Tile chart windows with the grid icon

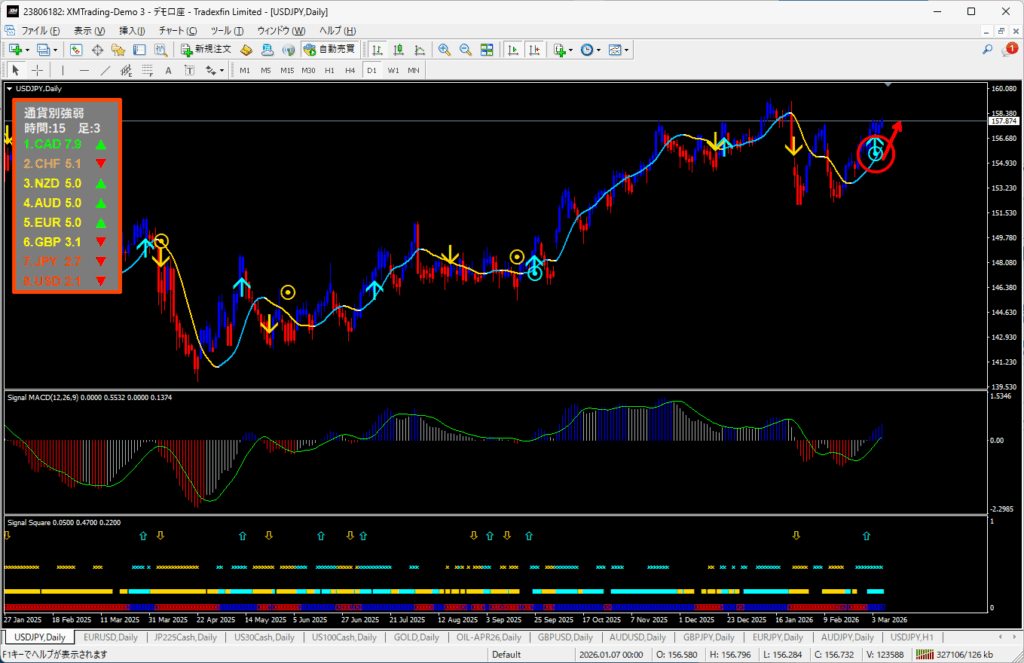[x=487, y=49]
